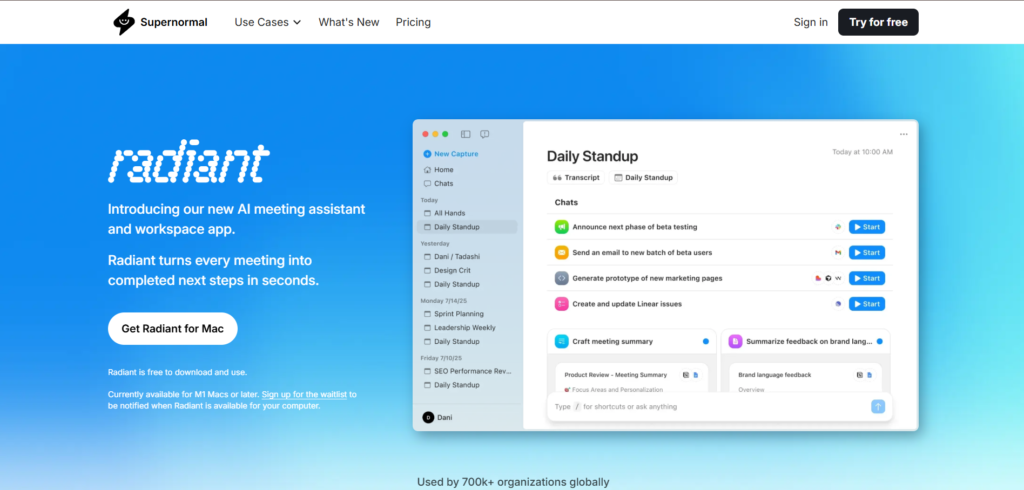Viewport: 1024px width, 490px height.
Task: Click the quote icon on Transcript
Action: pyautogui.click(x=557, y=178)
